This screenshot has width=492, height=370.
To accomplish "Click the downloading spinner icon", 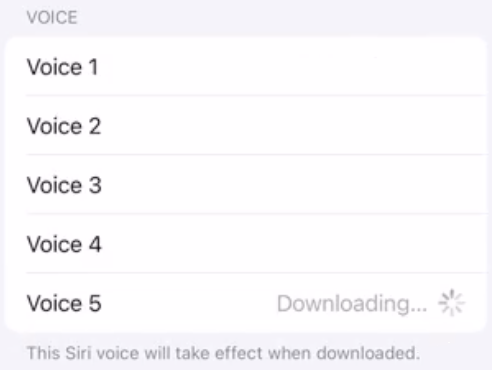I will coord(451,303).
